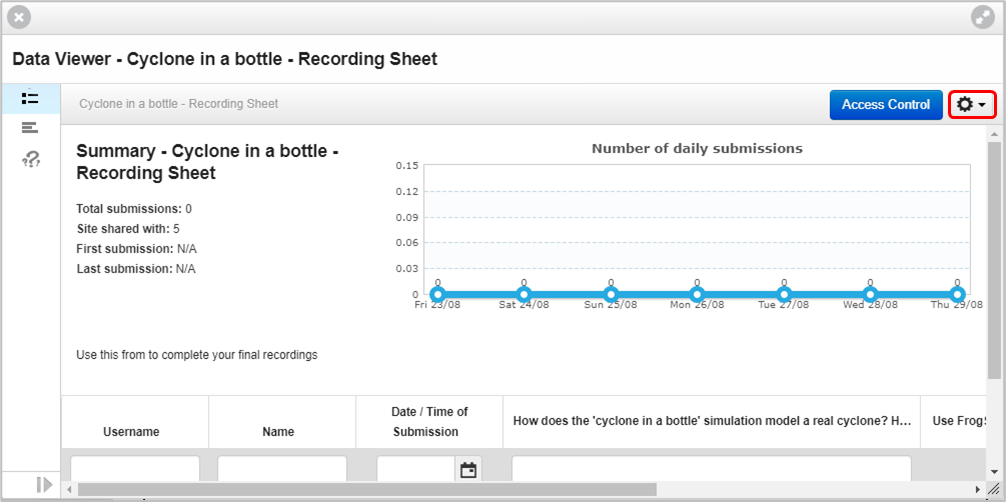This screenshot has width=1006, height=502.
Task: Click the 'Total submissions: 0' text
Action: coord(134,209)
